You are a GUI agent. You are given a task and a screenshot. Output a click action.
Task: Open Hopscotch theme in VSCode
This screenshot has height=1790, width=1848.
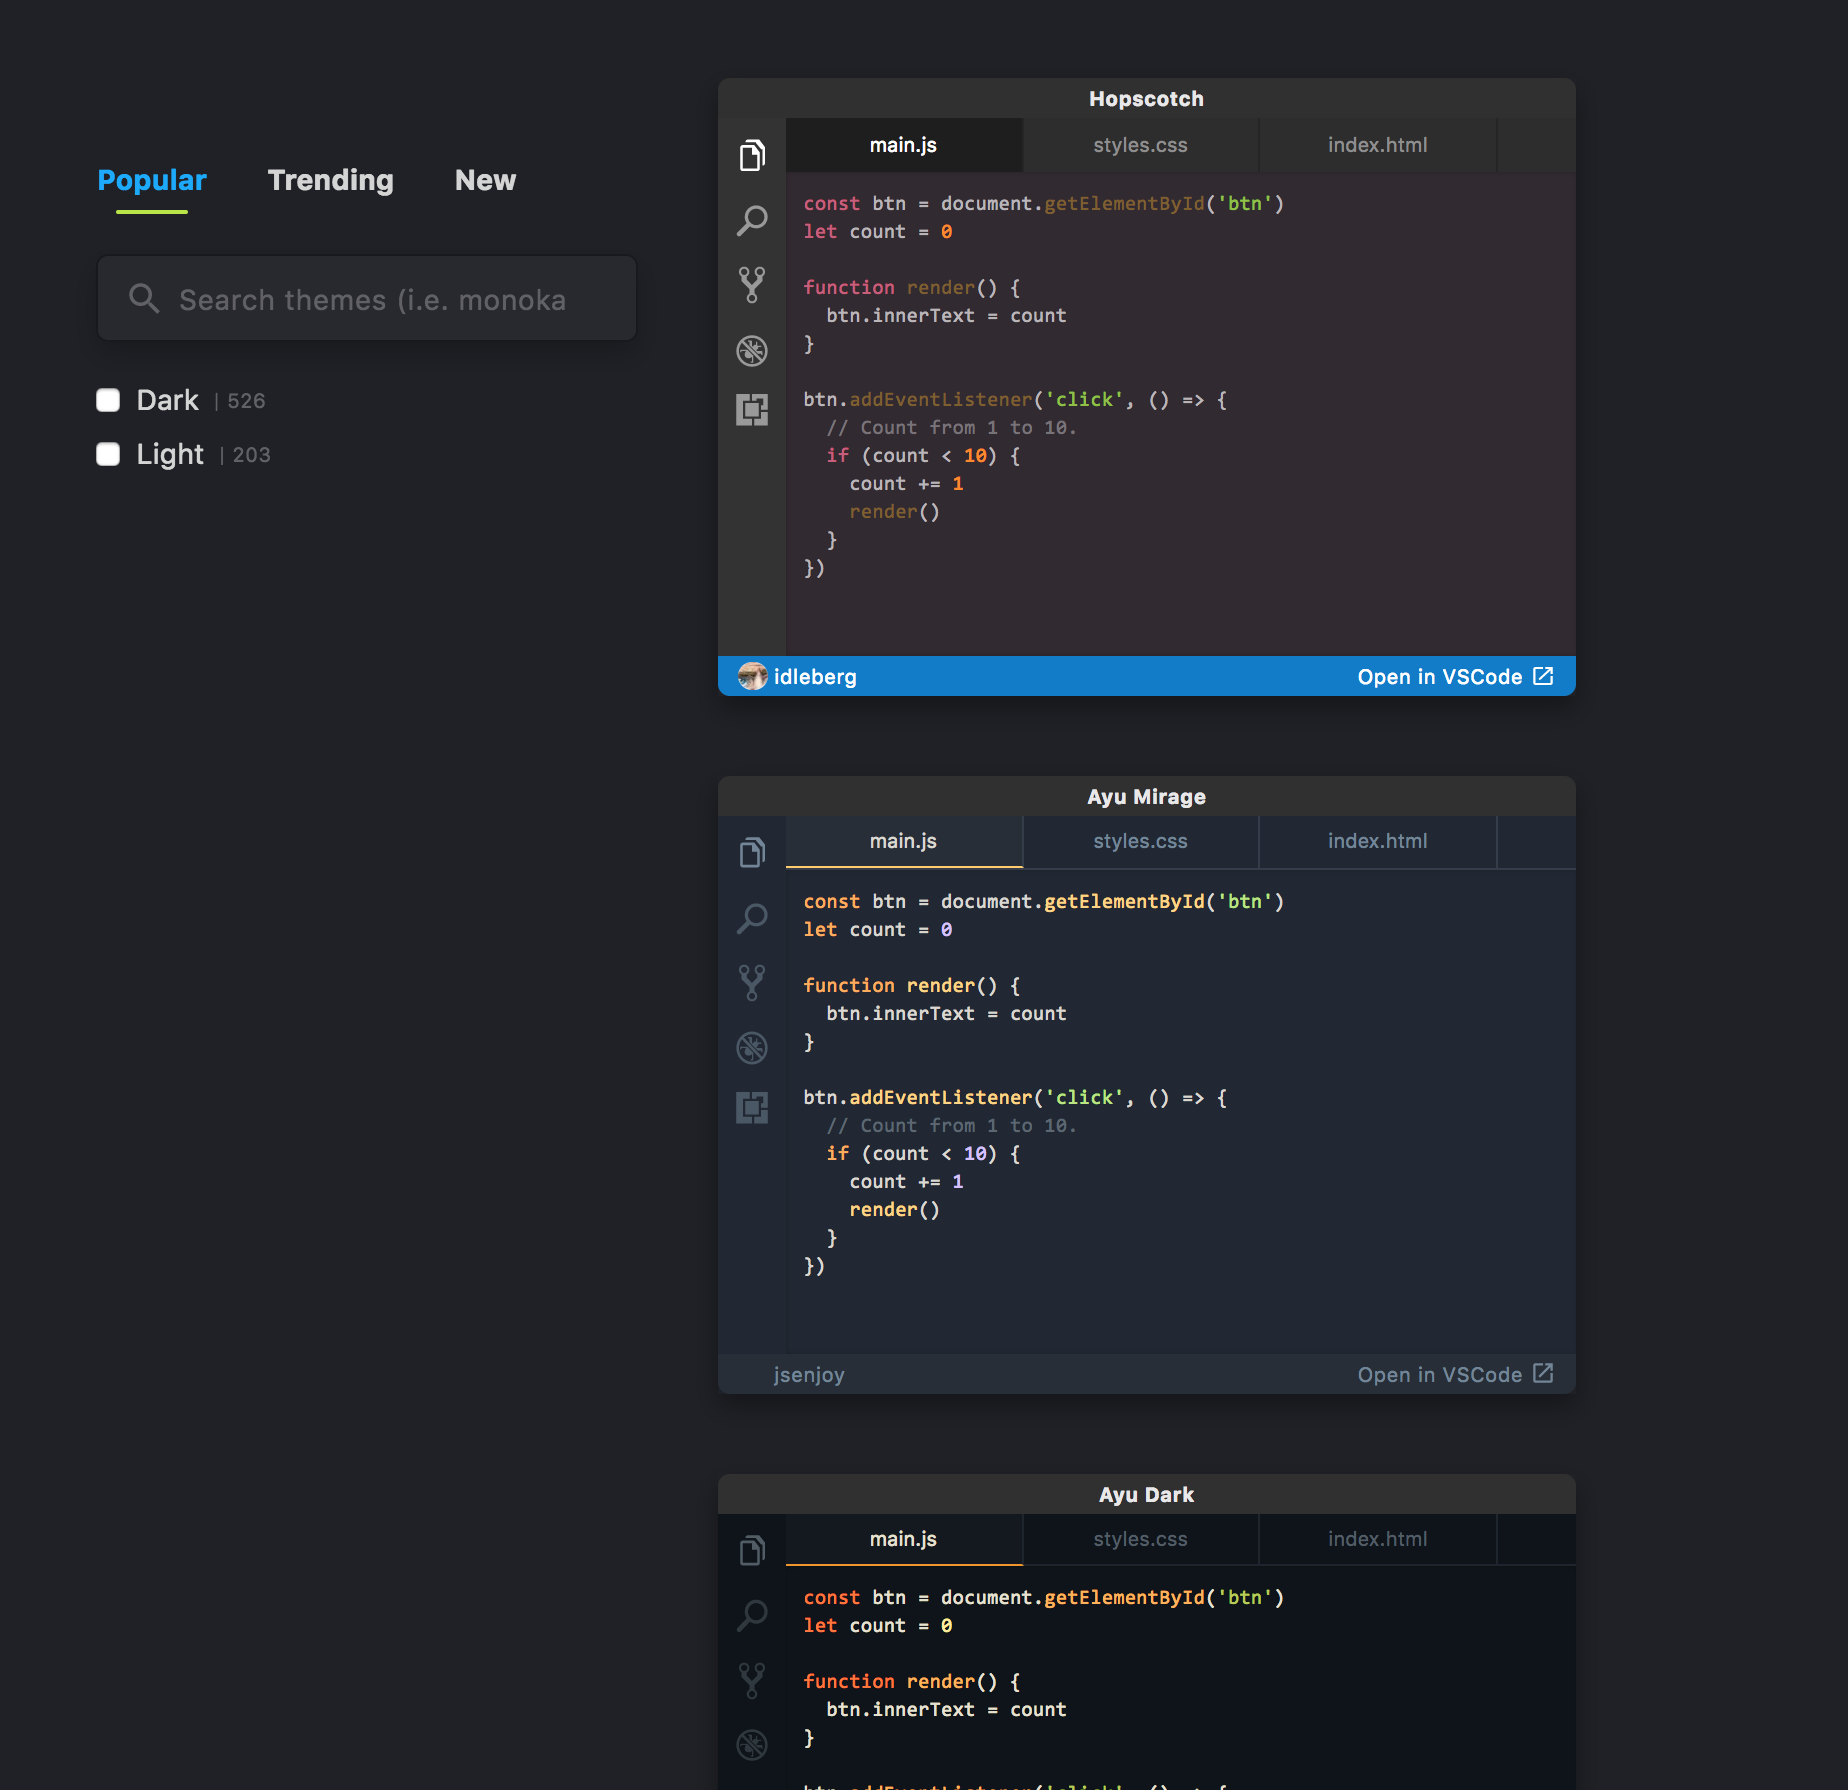click(1440, 676)
